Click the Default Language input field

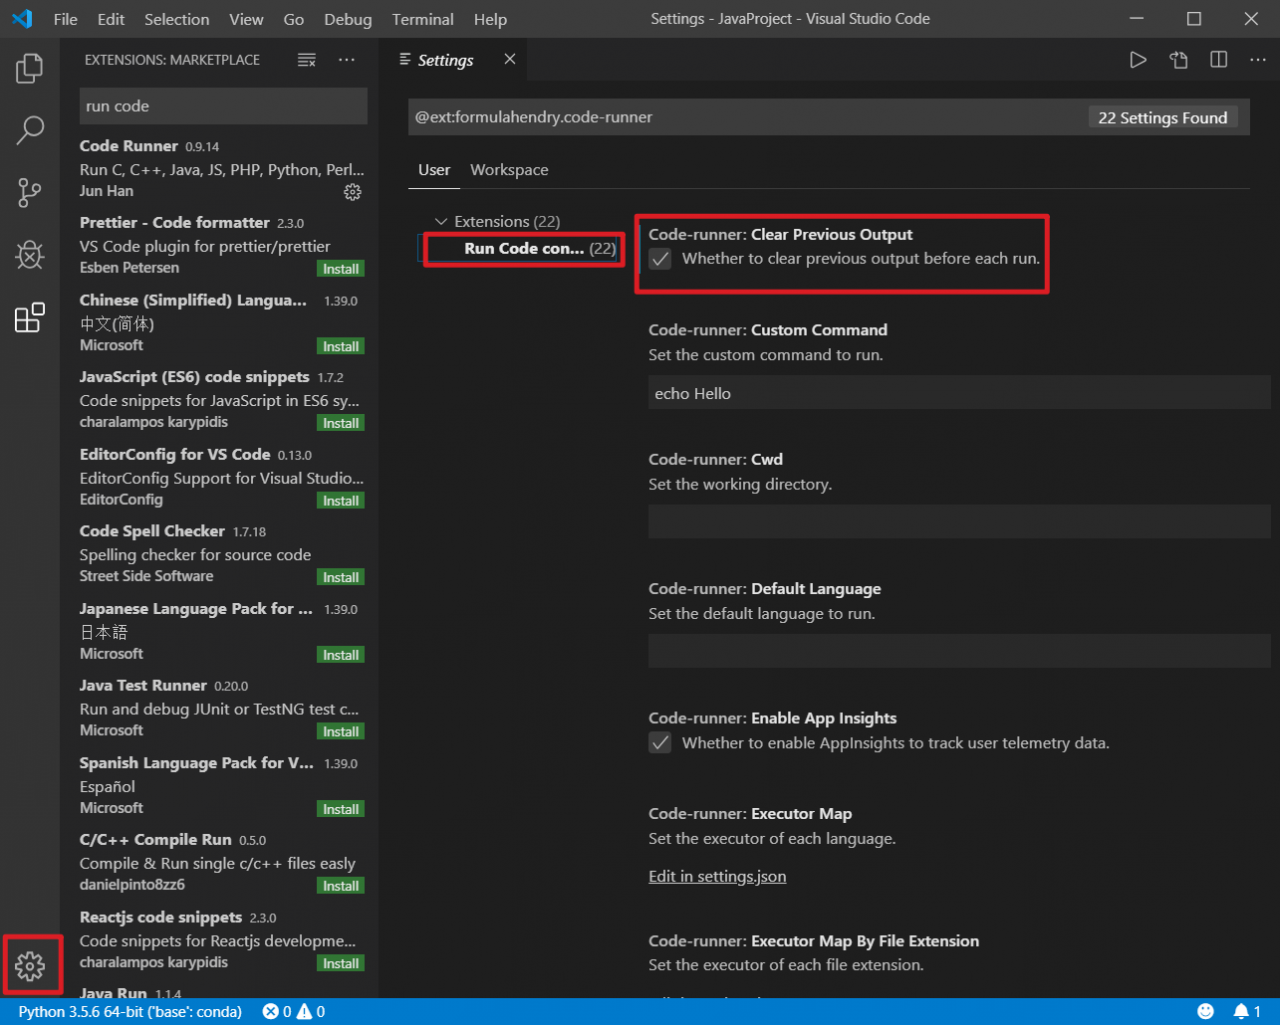coord(959,651)
